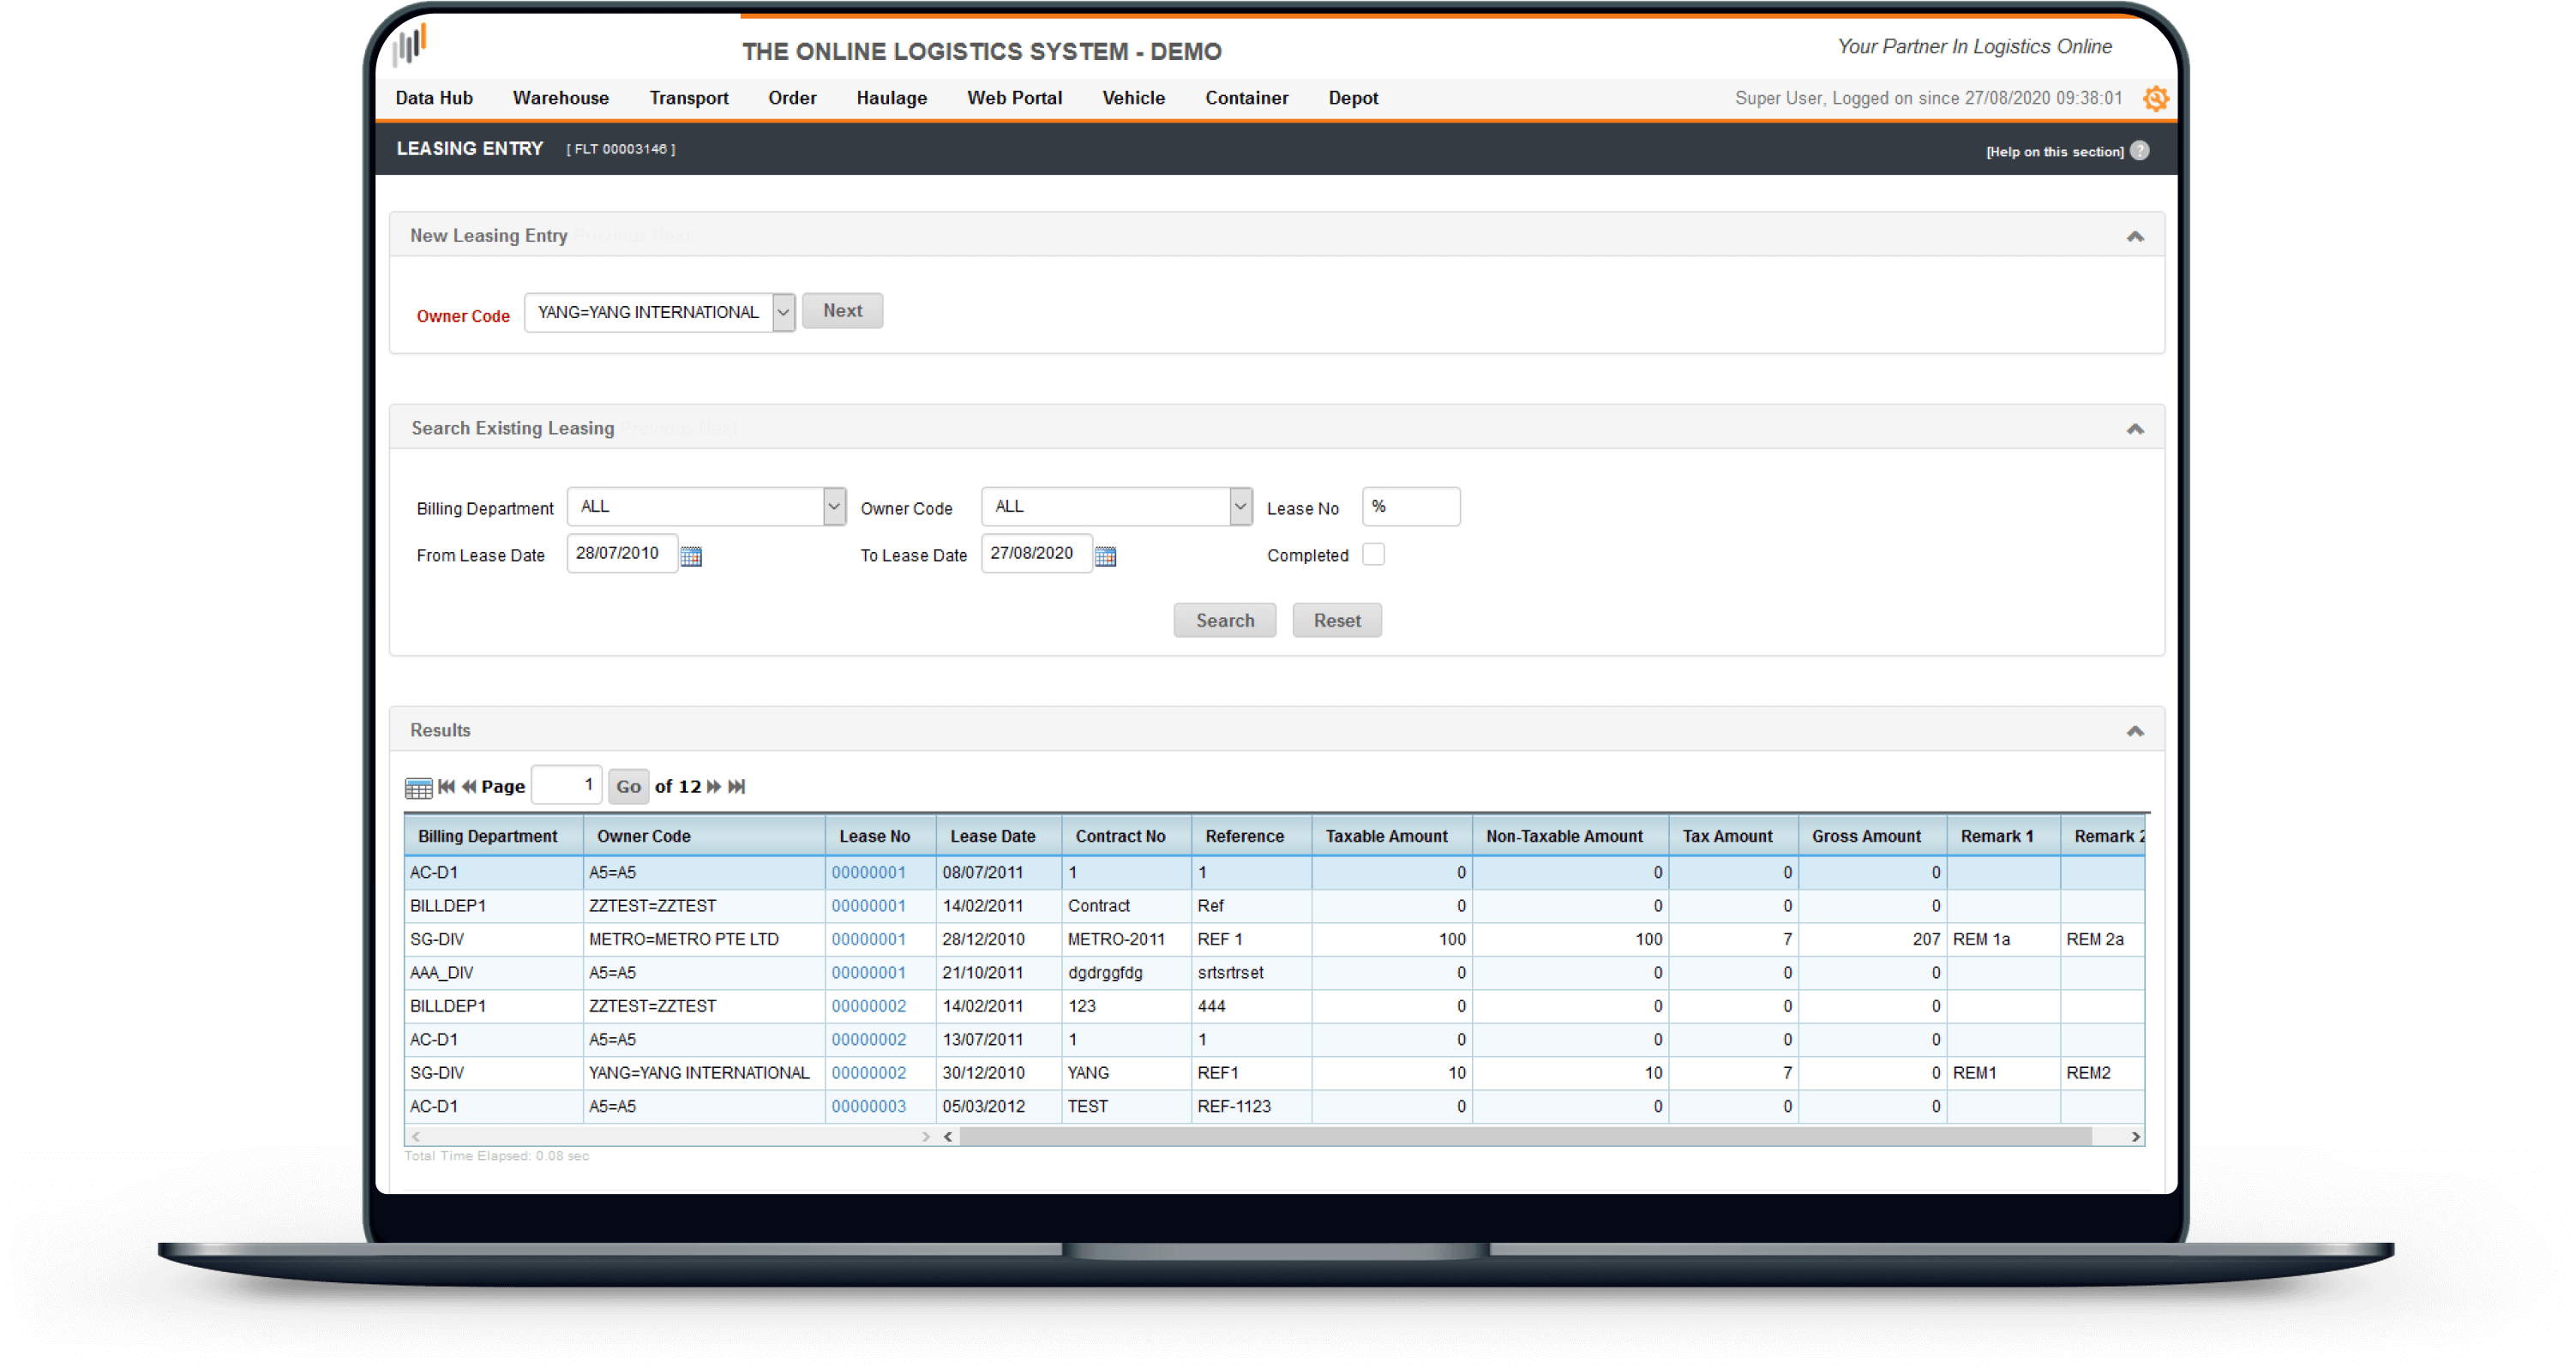Image resolution: width=2576 pixels, height=1368 pixels.
Task: Click the Reset button
Action: coord(1337,621)
